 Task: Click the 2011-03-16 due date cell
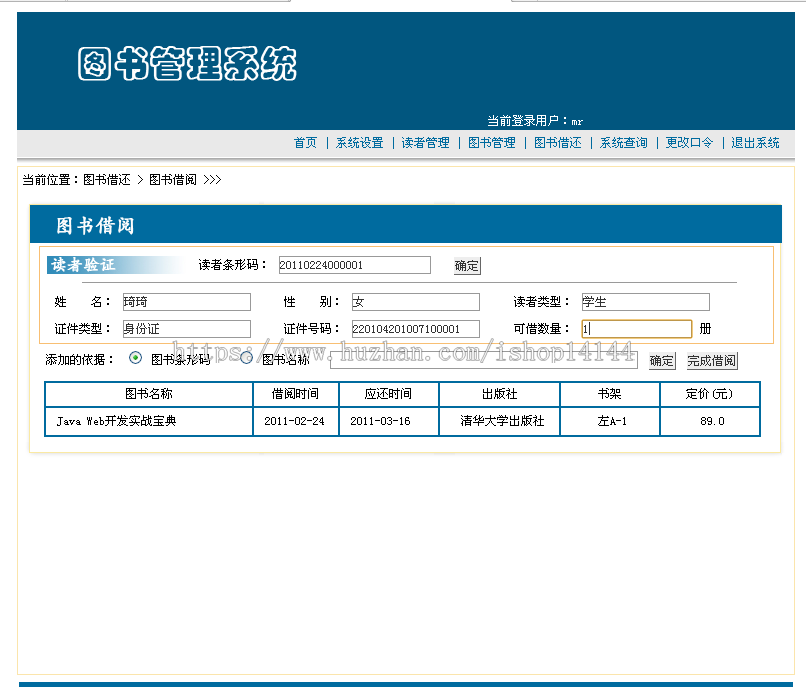[x=389, y=421]
